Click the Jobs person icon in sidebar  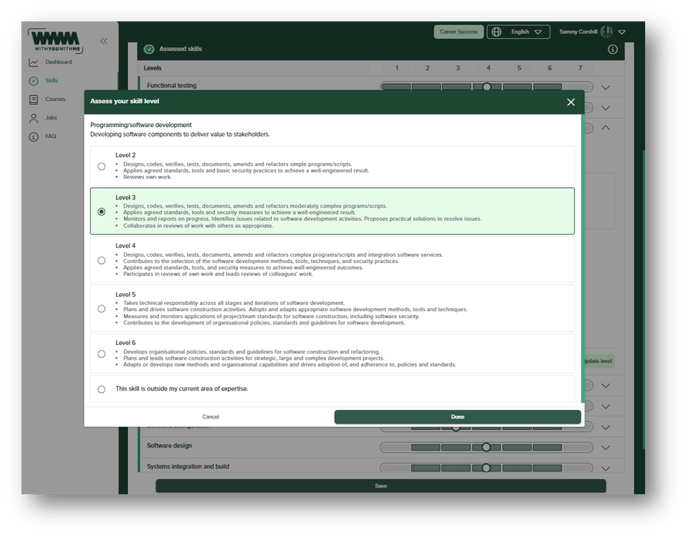coord(34,117)
